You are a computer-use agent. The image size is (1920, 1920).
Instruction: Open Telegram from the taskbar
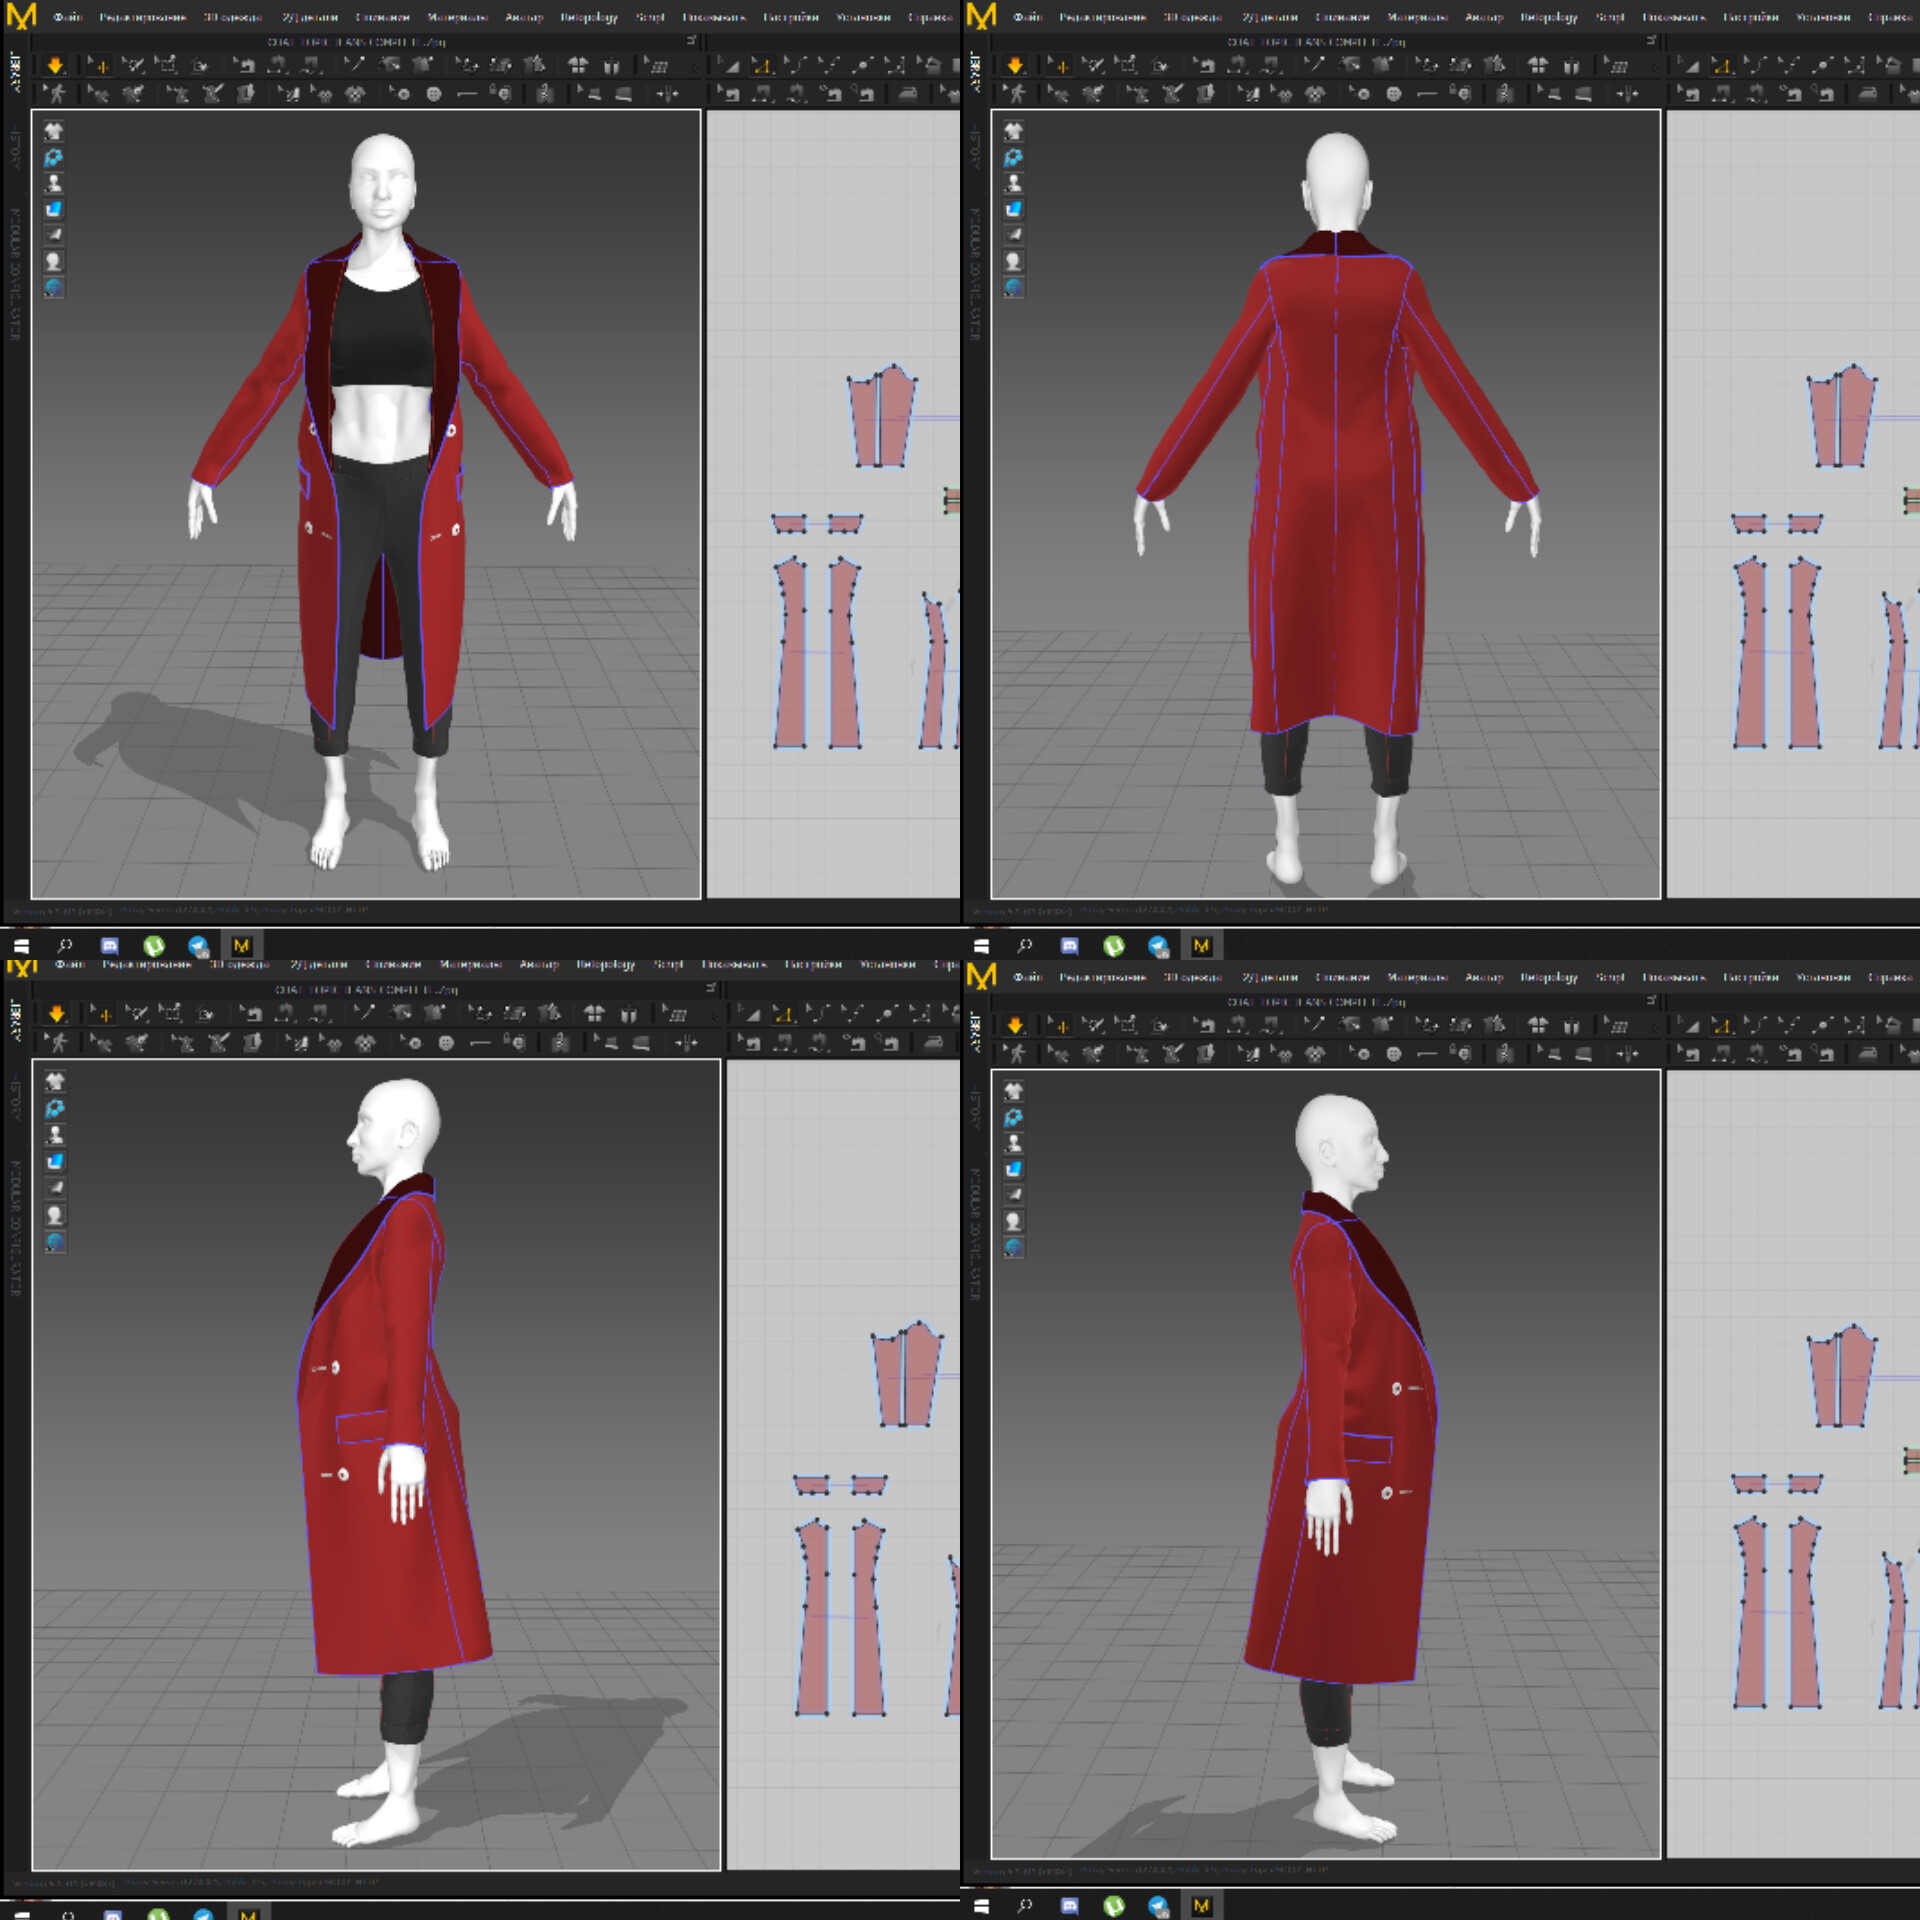point(195,946)
